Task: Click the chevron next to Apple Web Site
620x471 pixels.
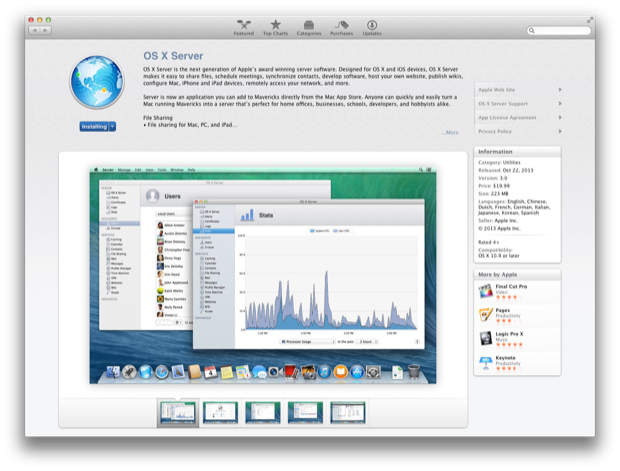Action: 560,90
